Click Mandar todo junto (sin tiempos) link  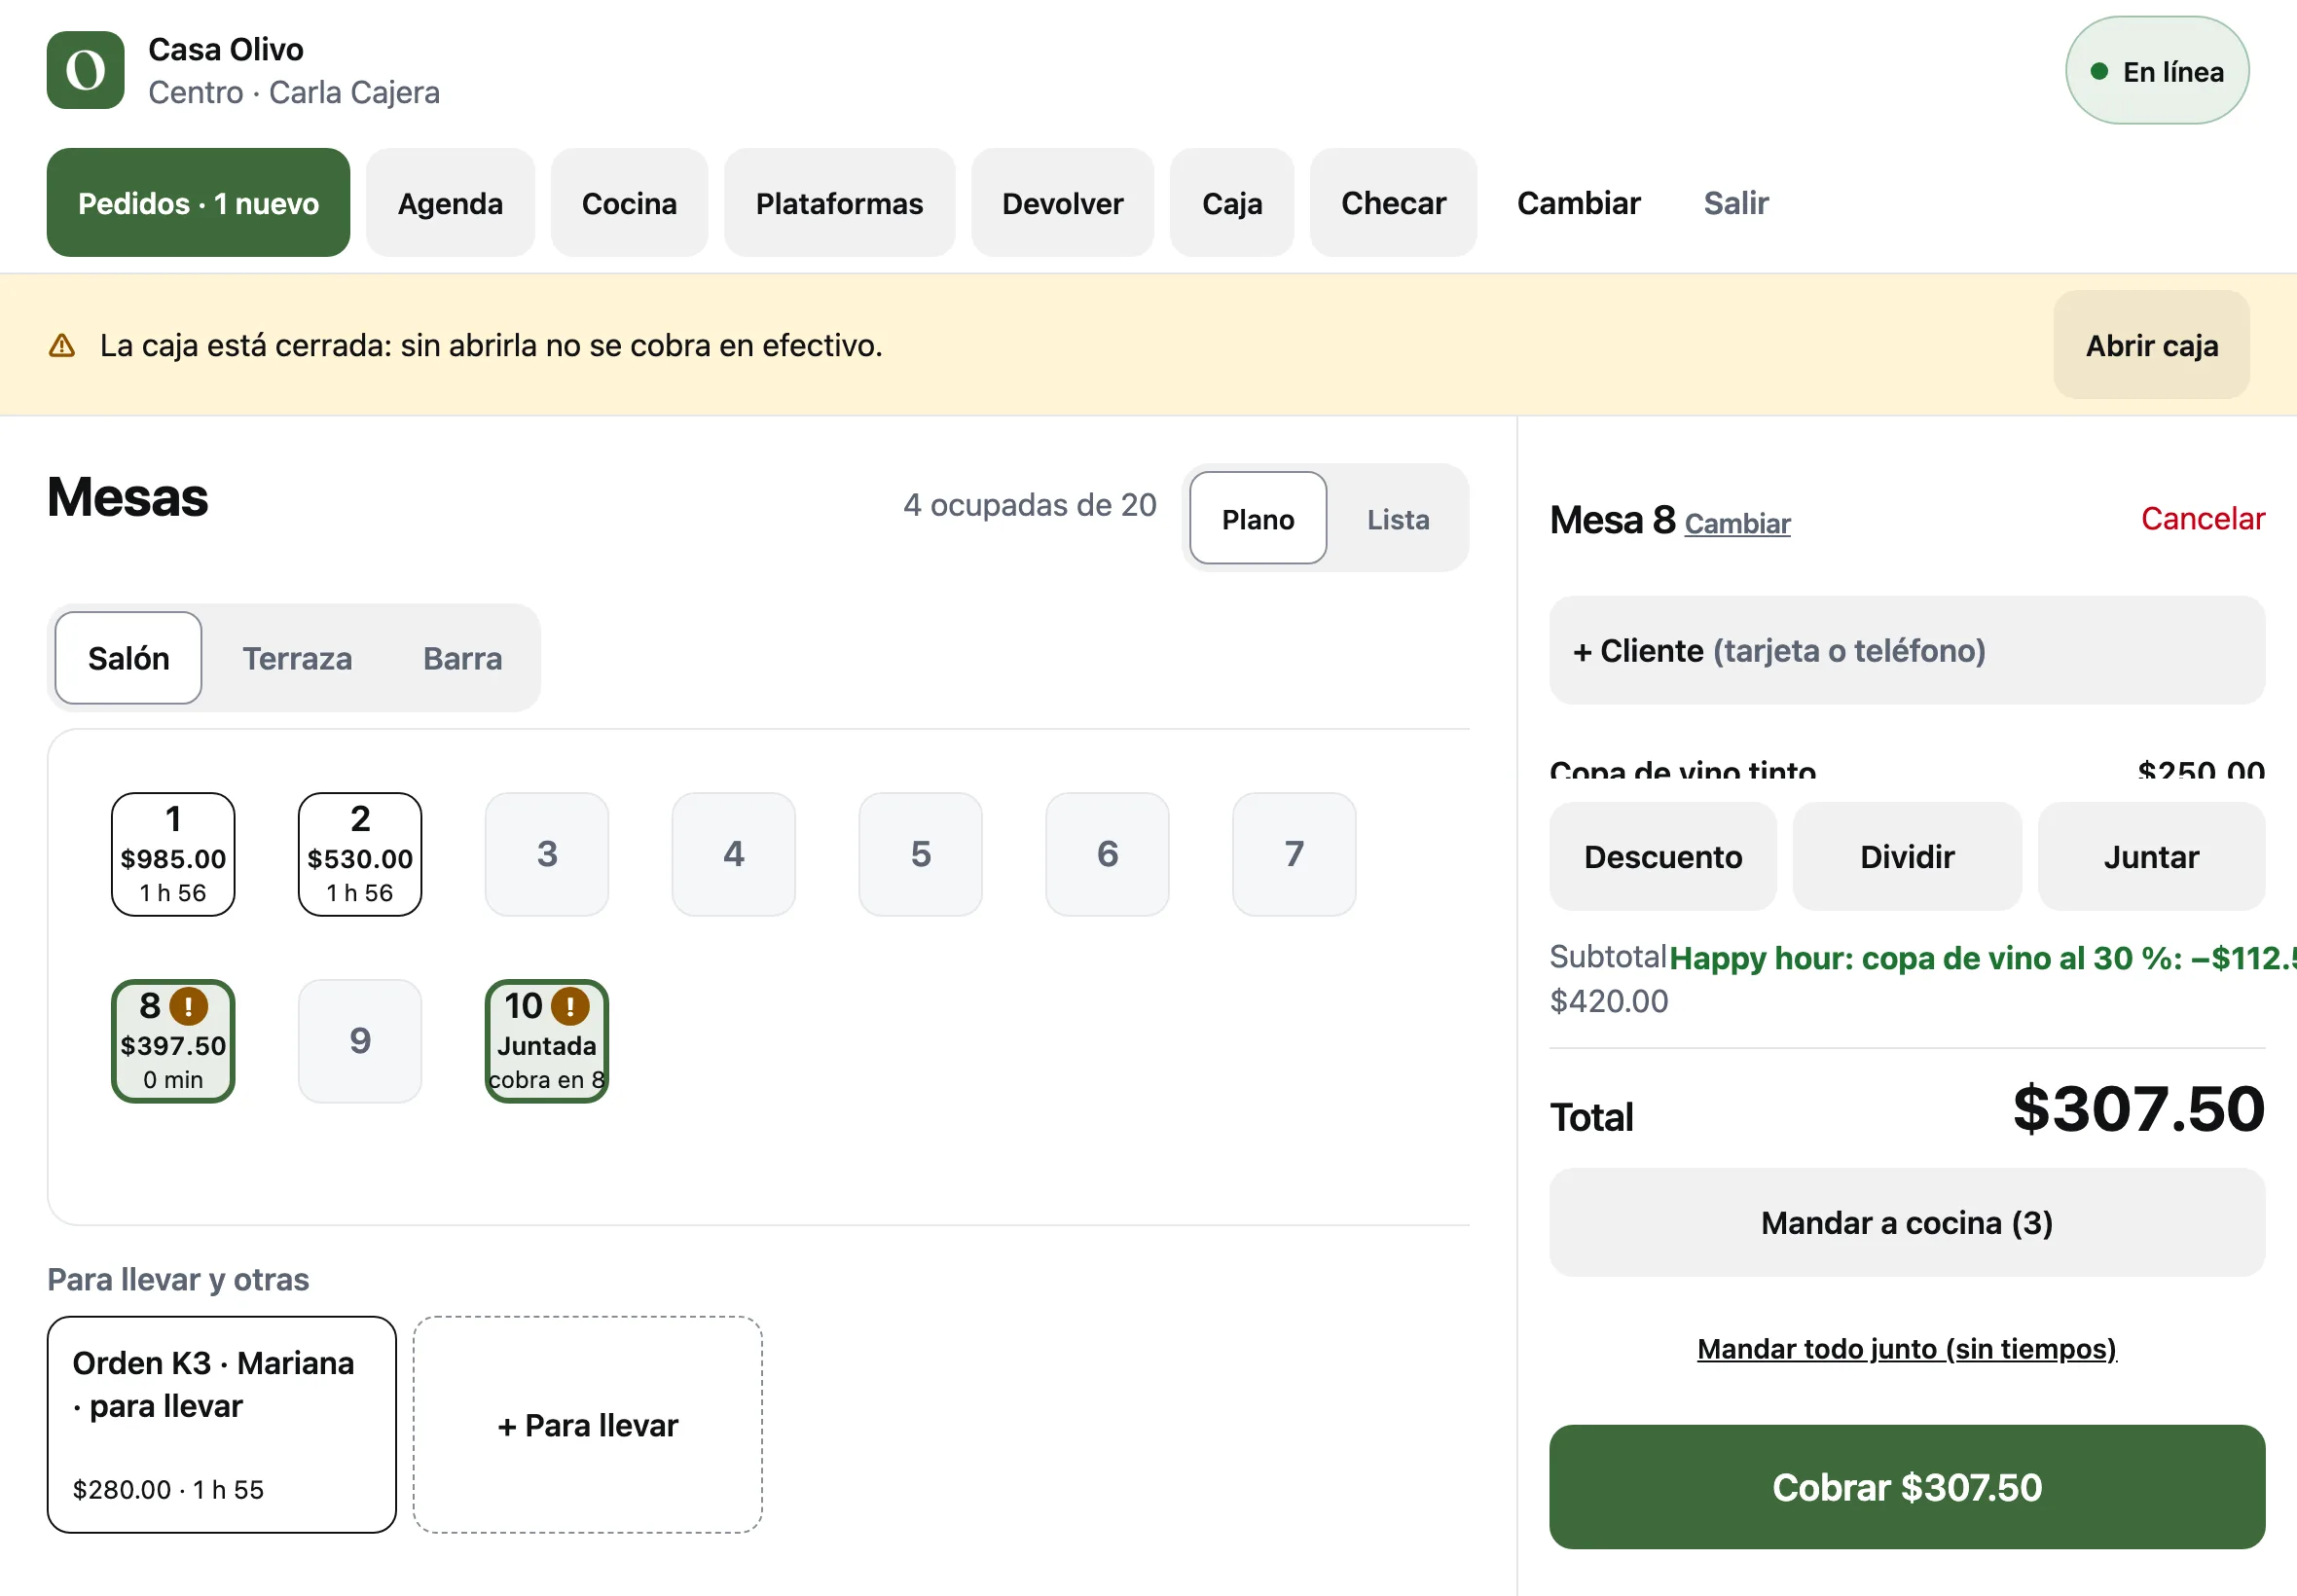[x=1907, y=1348]
